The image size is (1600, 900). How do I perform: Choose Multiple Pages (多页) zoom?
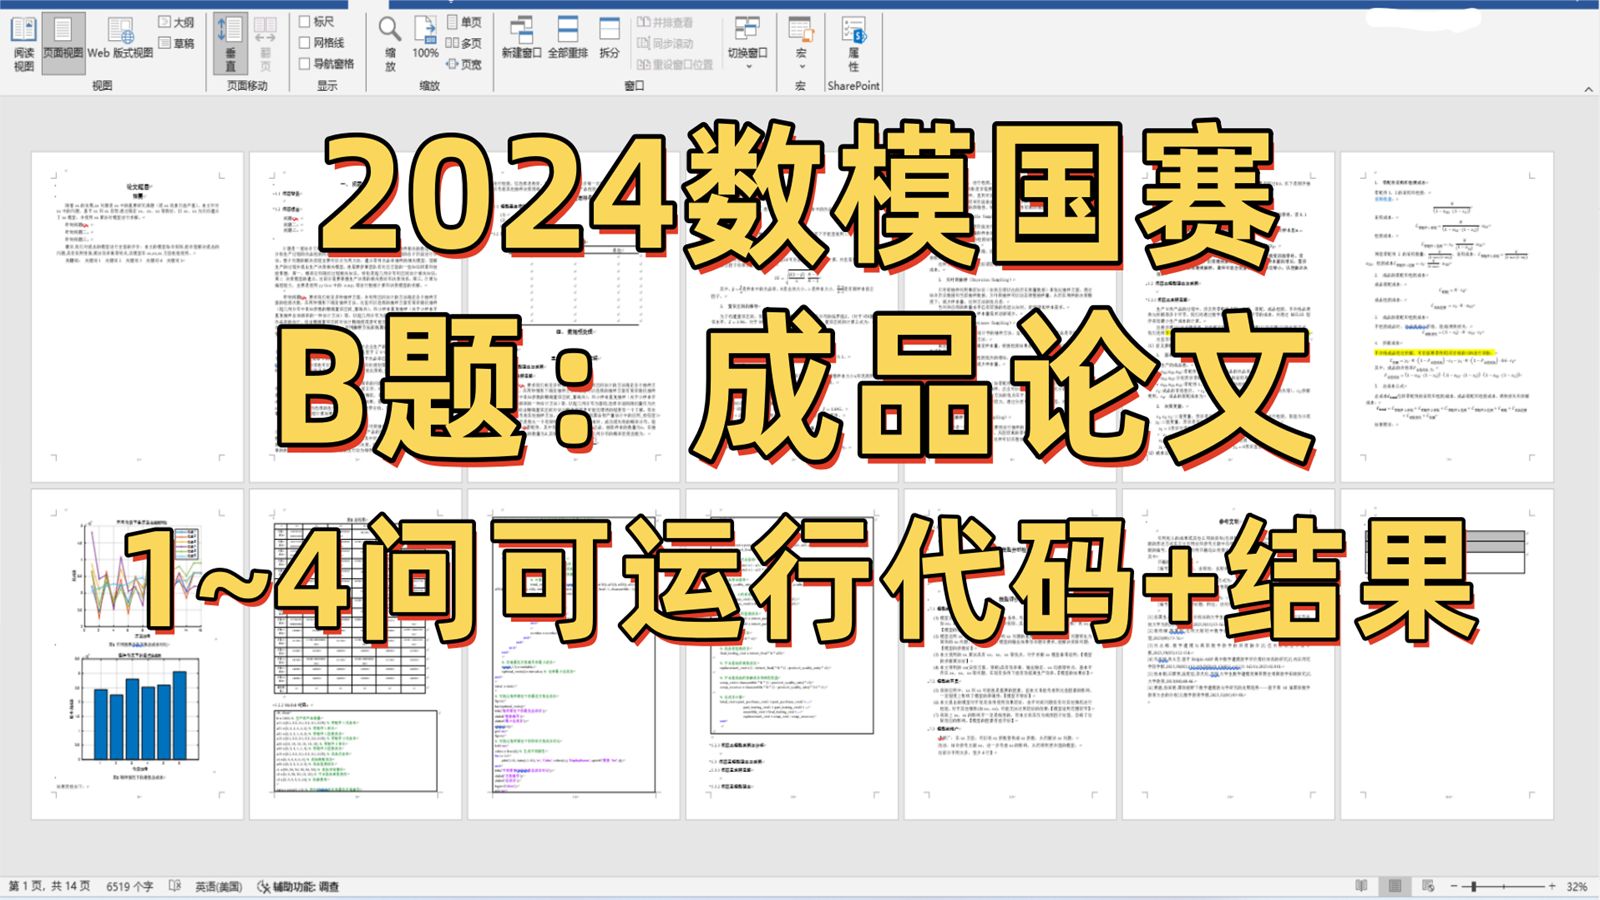tap(463, 43)
